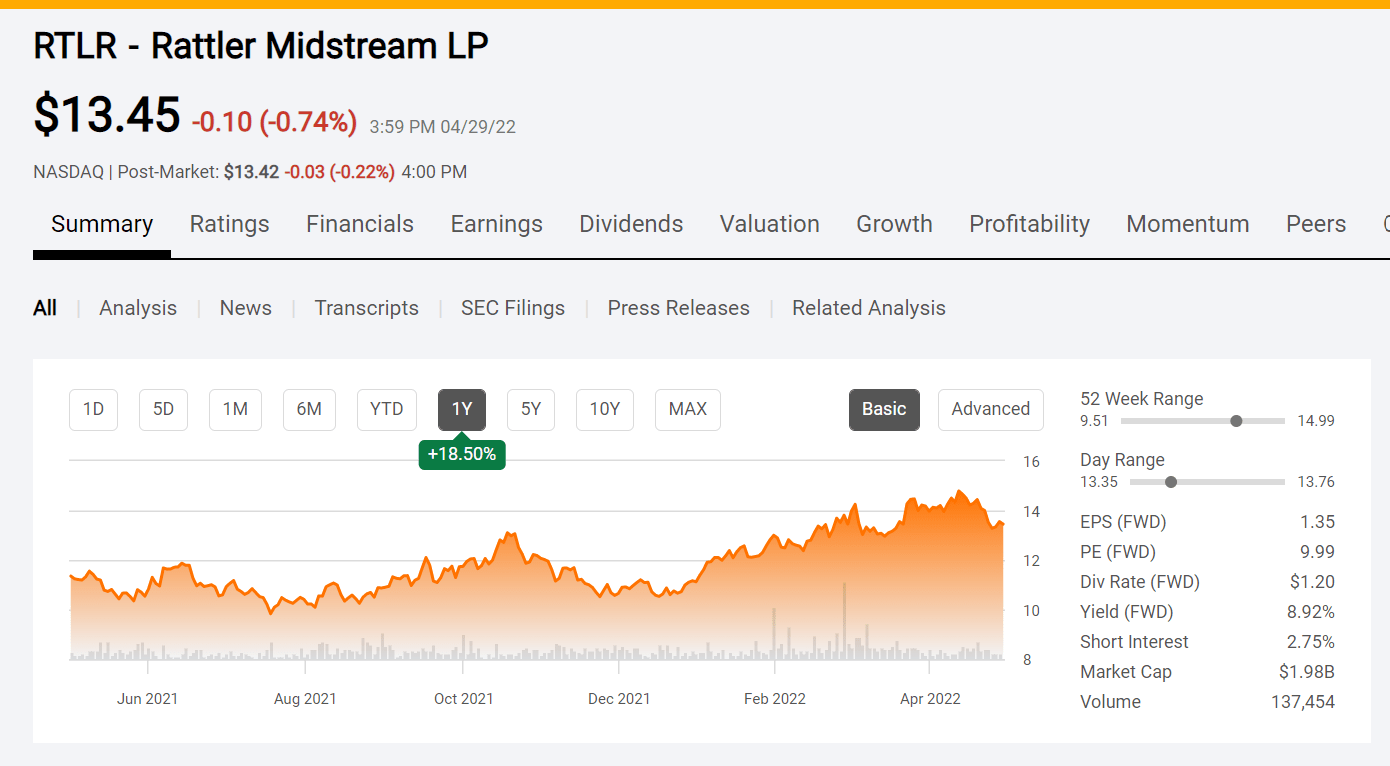Filter content by Analysis

click(138, 308)
